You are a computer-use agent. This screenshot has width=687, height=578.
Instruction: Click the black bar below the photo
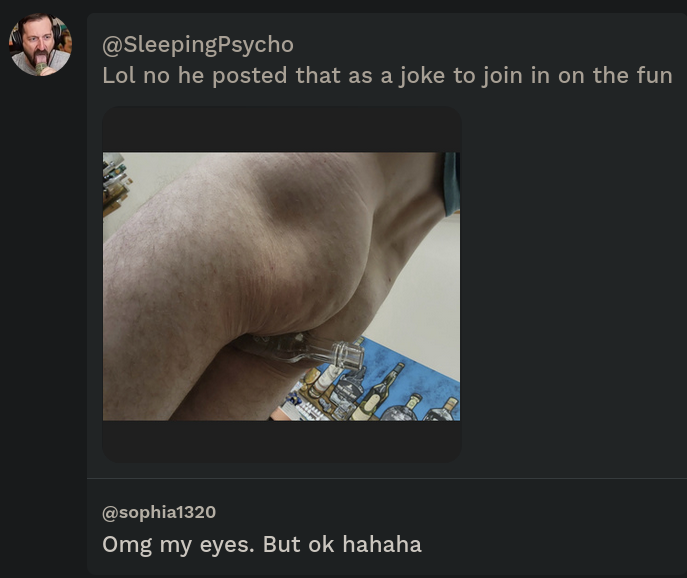pyautogui.click(x=281, y=441)
